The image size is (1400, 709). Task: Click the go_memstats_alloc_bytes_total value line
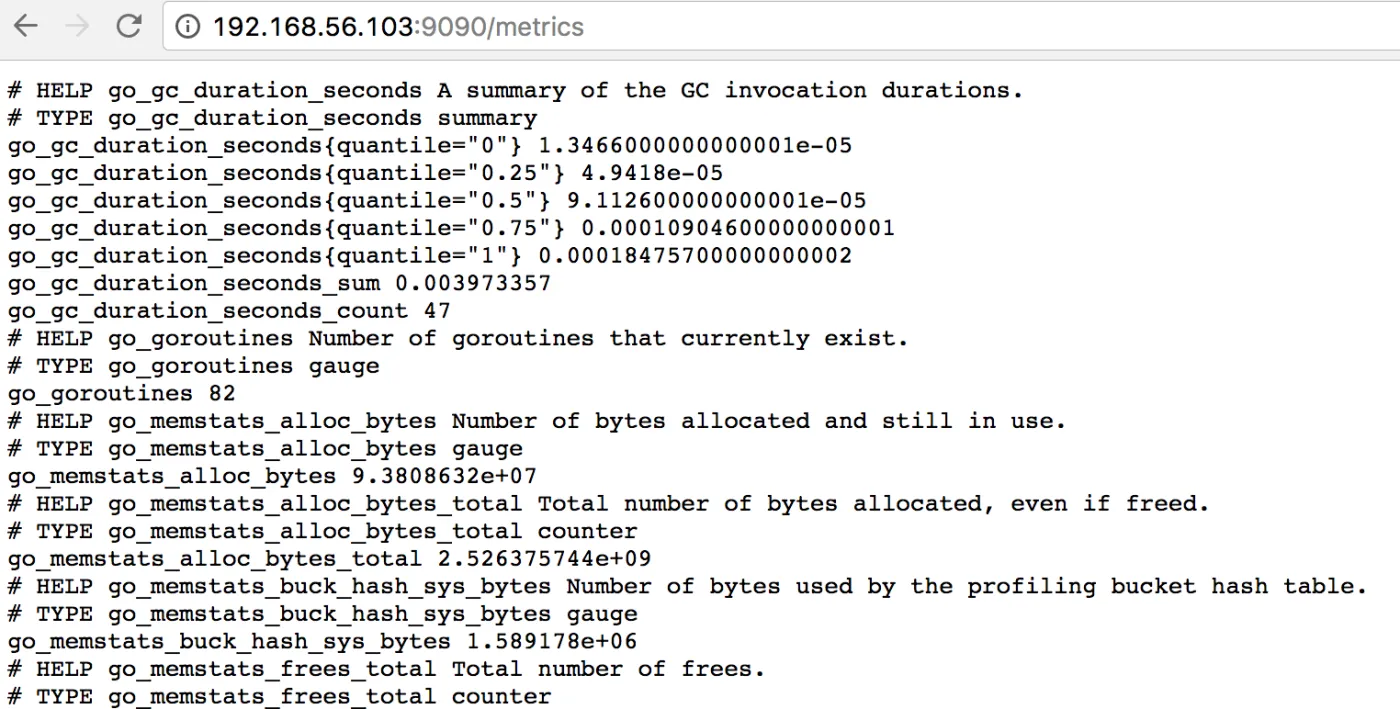[329, 559]
